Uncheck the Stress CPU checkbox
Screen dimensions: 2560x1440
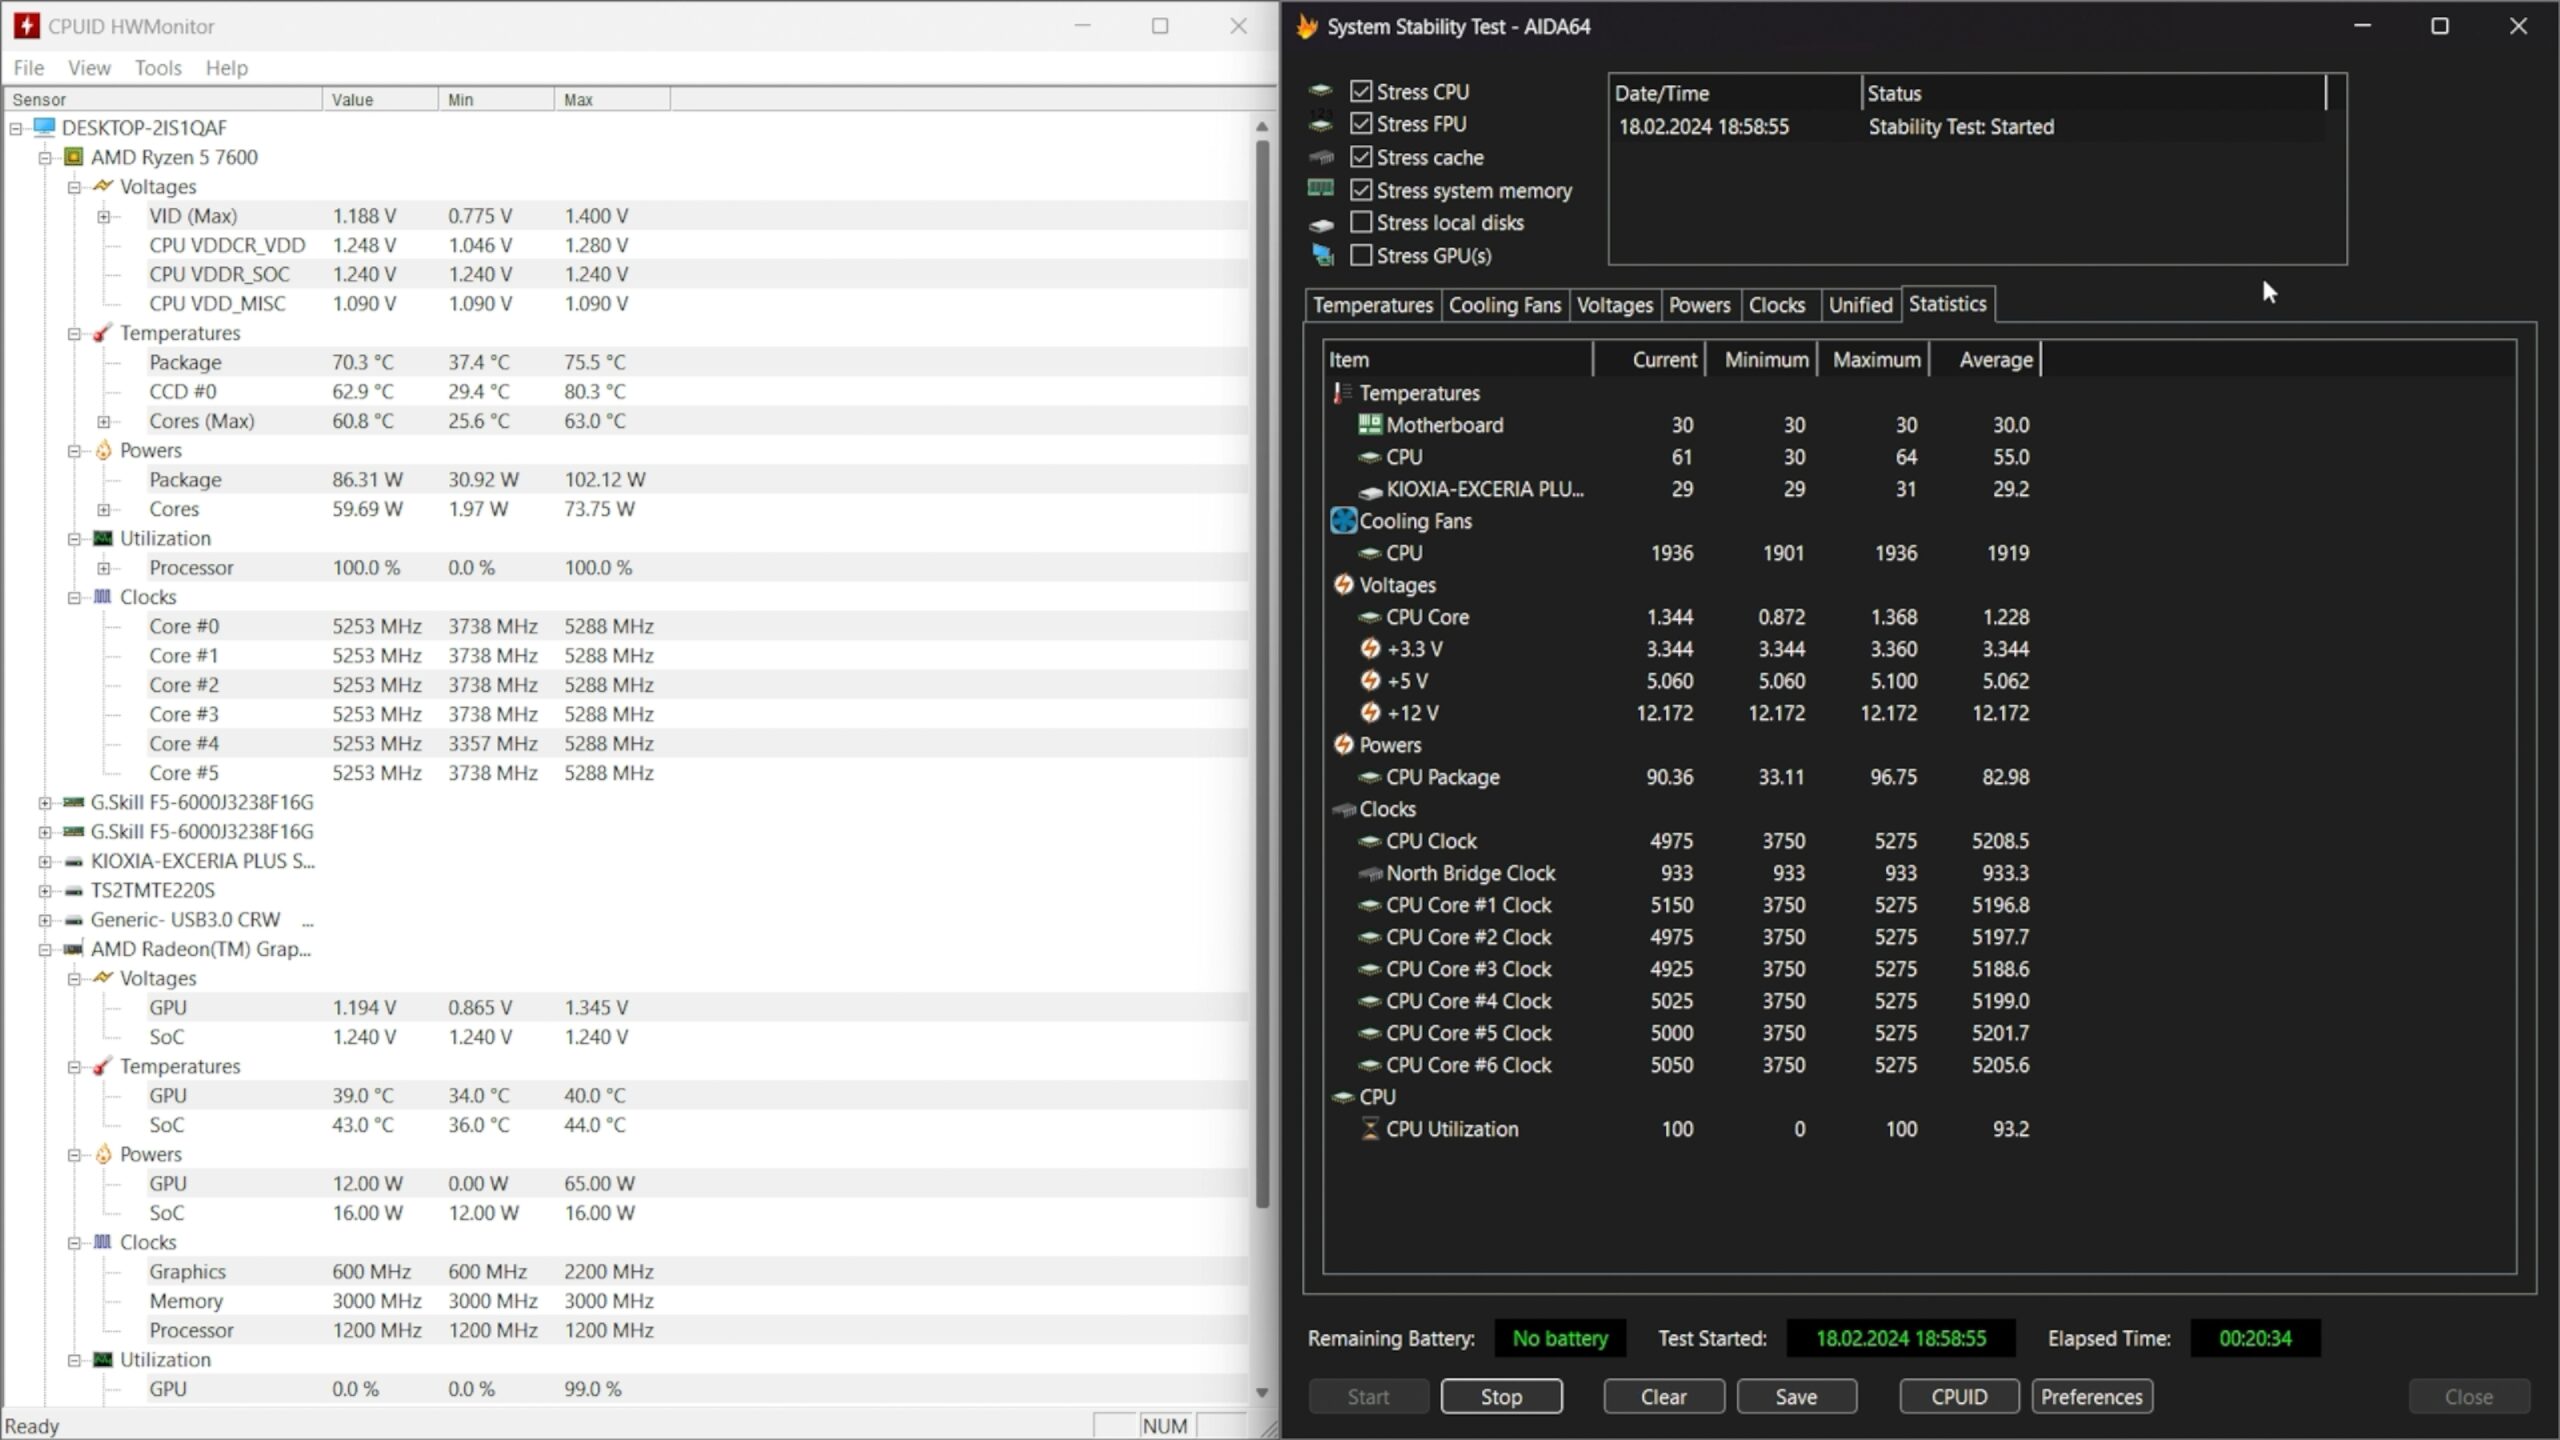pyautogui.click(x=1361, y=91)
